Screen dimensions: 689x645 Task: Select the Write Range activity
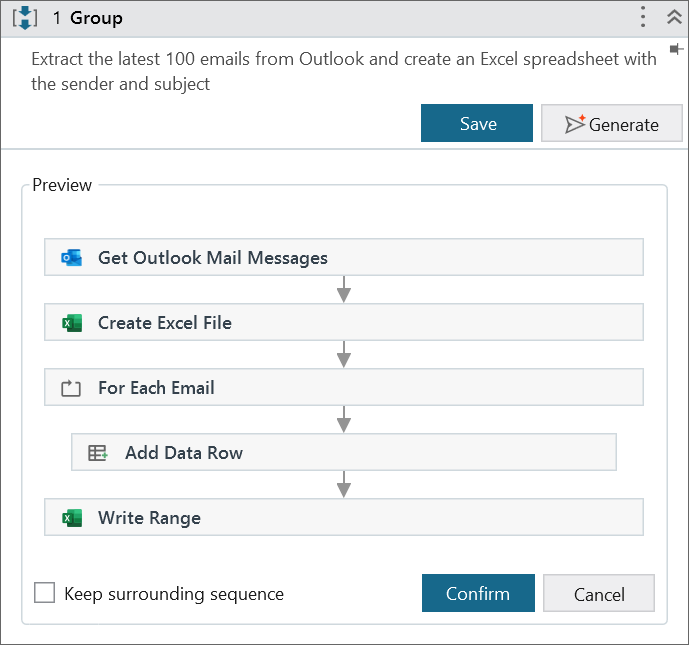coord(343,518)
